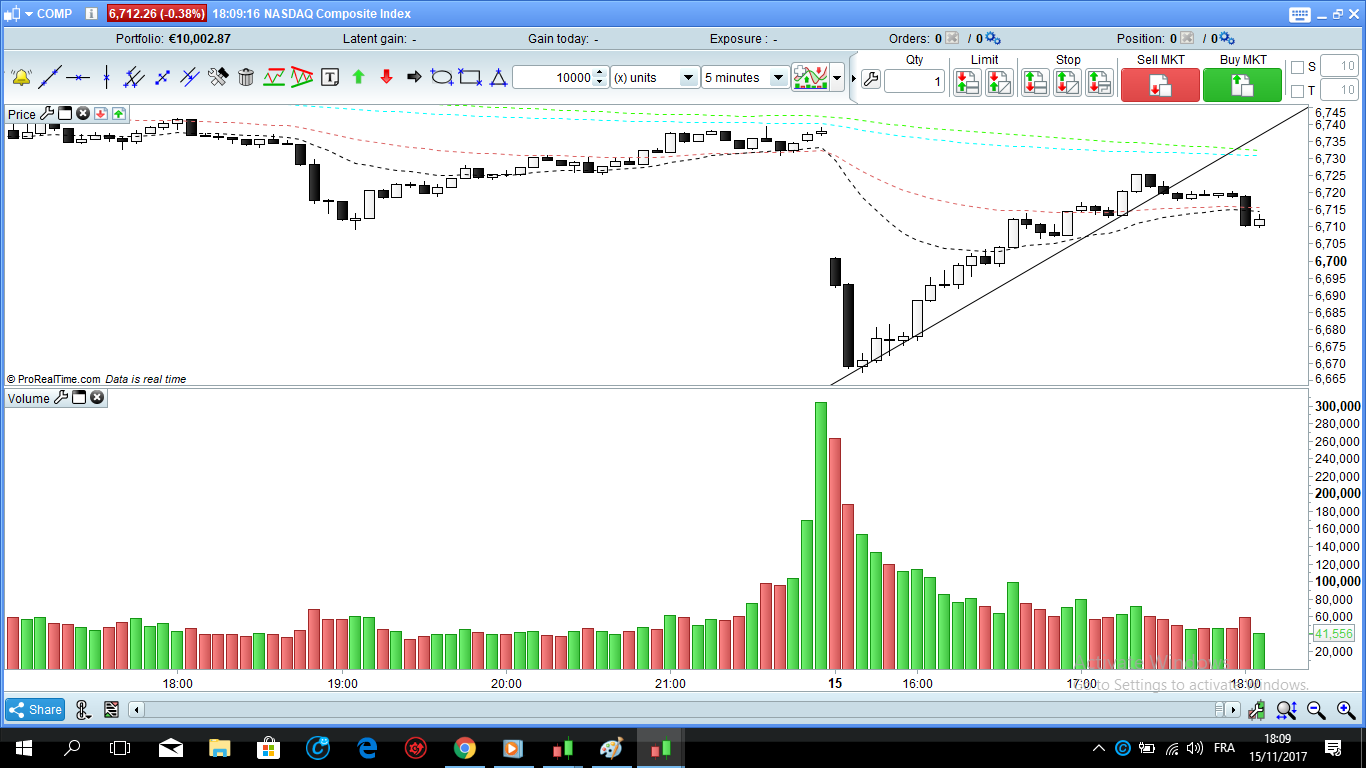Screen dimensions: 1366x768
Task: Open the Windows Start menu
Action: (23, 747)
